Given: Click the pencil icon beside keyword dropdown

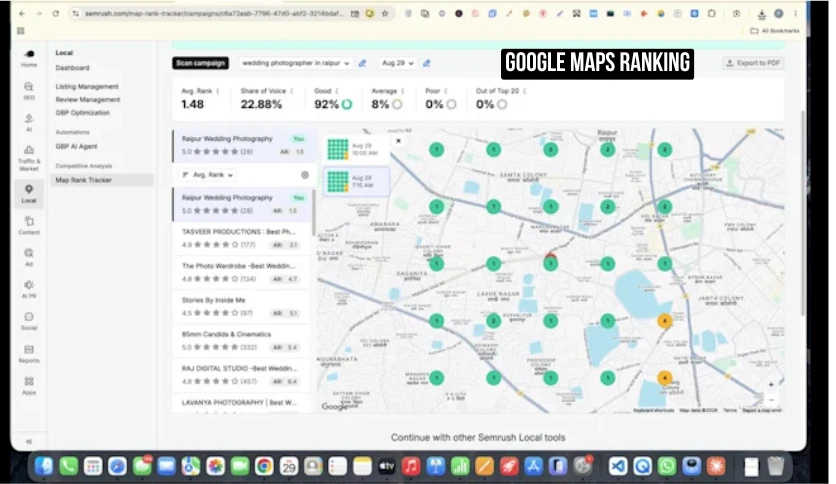Looking at the screenshot, I should point(363,63).
